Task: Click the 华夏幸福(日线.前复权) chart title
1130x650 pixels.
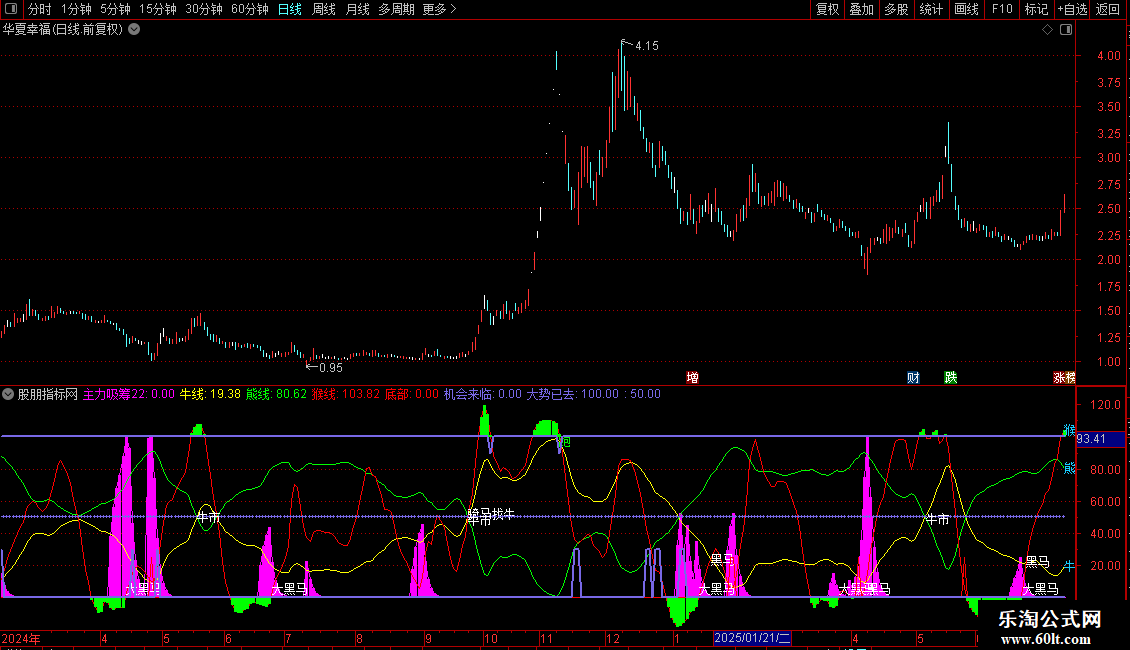Action: [x=63, y=30]
